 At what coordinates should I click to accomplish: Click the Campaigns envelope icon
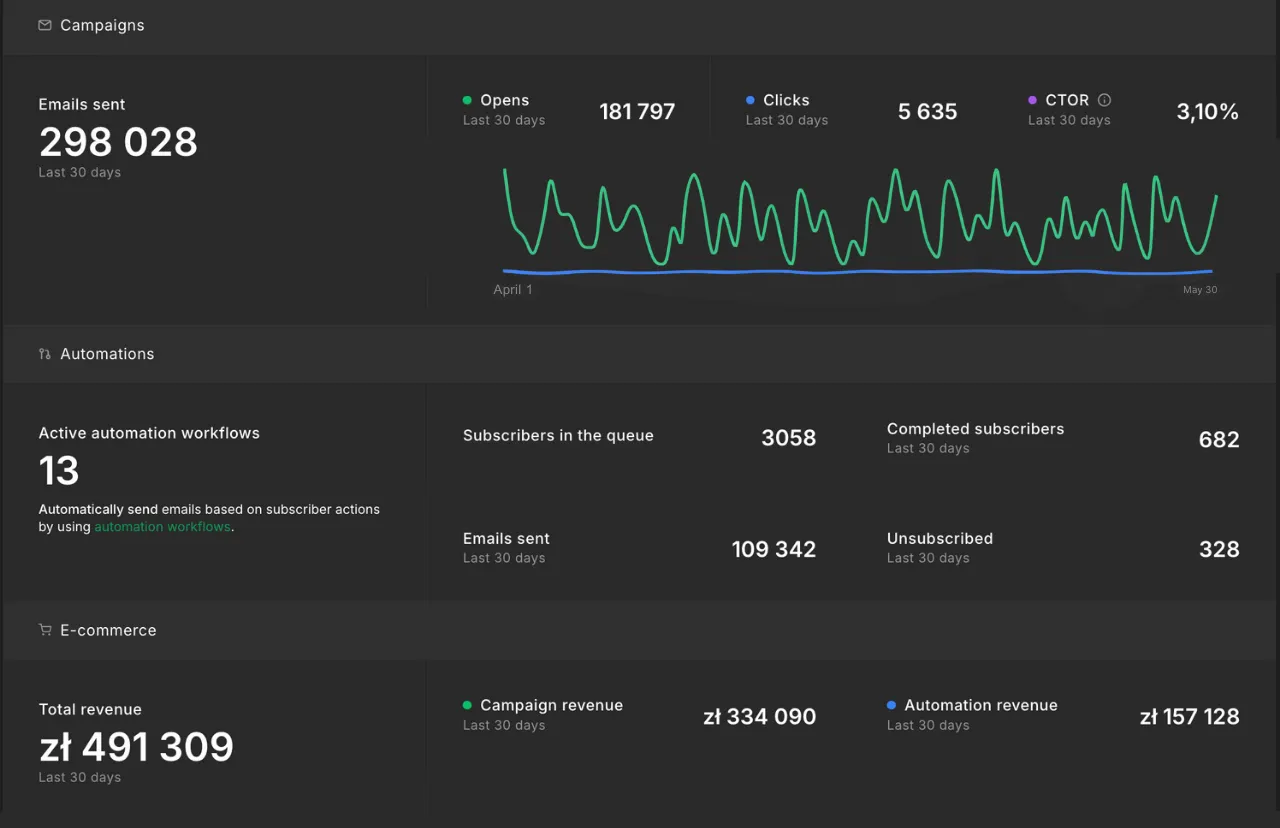pyautogui.click(x=45, y=25)
